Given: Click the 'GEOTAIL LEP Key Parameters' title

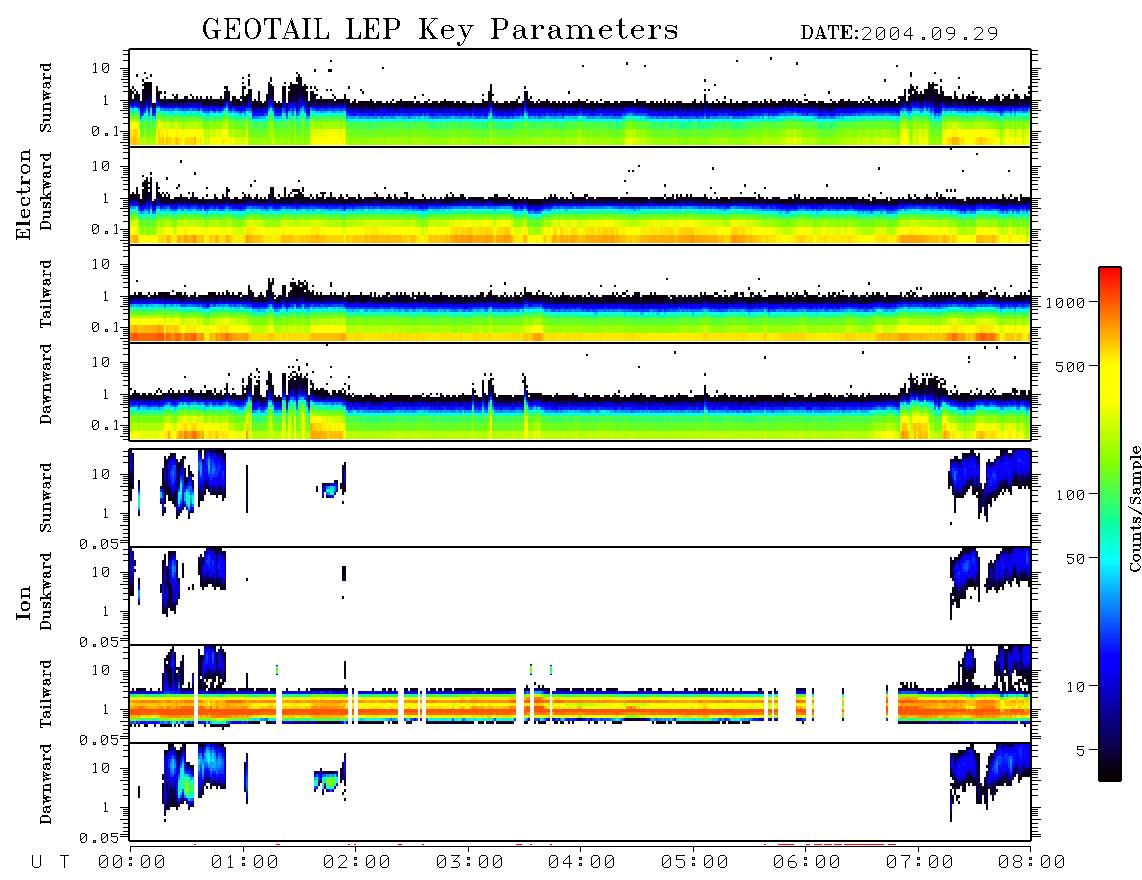Looking at the screenshot, I should 440,30.
